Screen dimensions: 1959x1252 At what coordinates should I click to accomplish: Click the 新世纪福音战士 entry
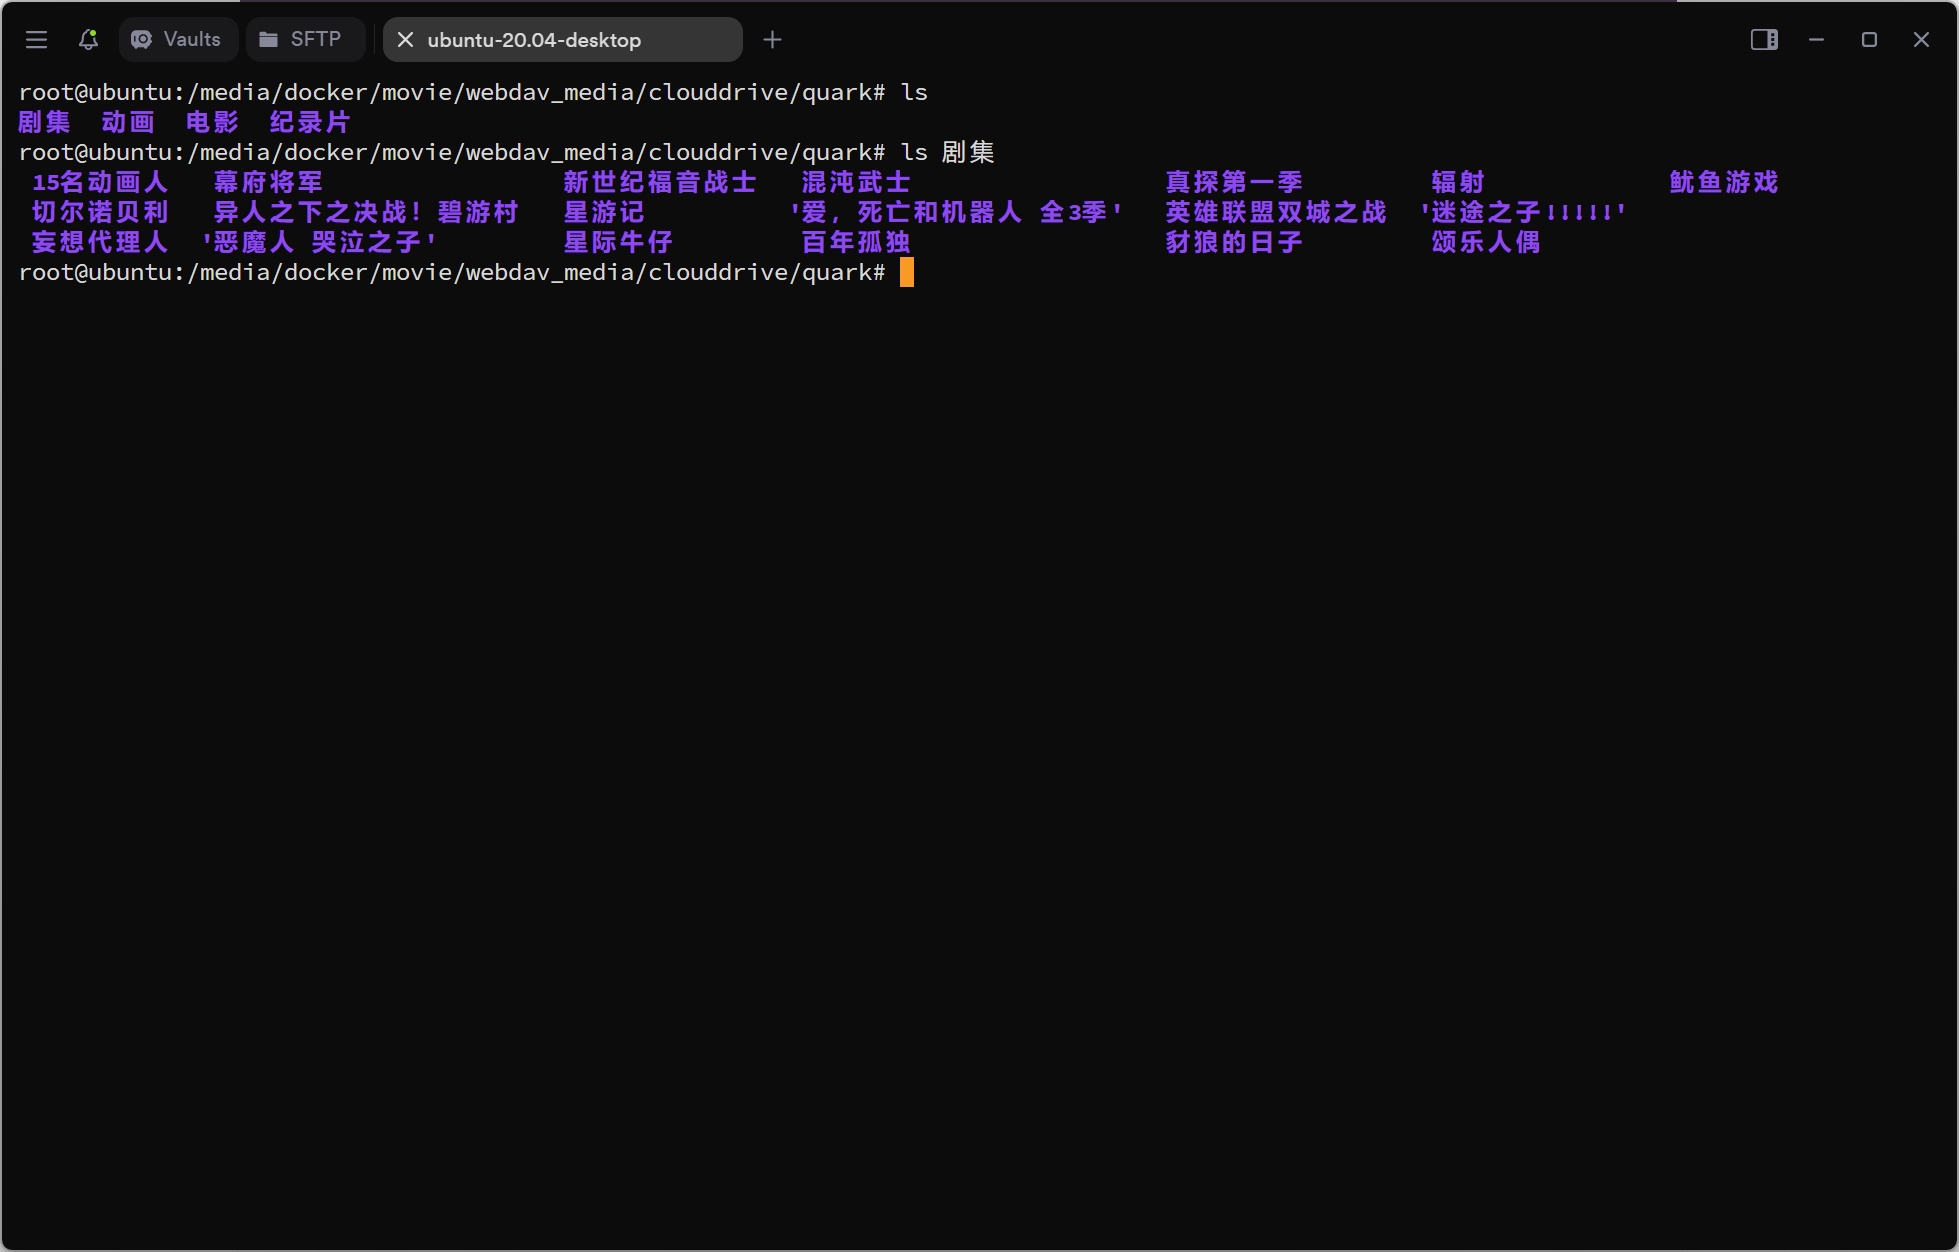(x=659, y=182)
